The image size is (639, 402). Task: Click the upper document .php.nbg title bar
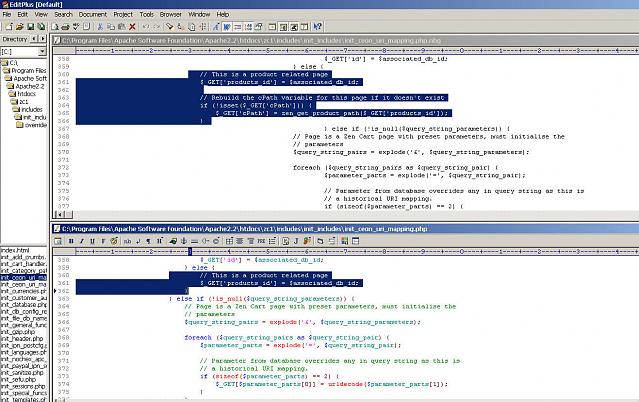point(345,40)
